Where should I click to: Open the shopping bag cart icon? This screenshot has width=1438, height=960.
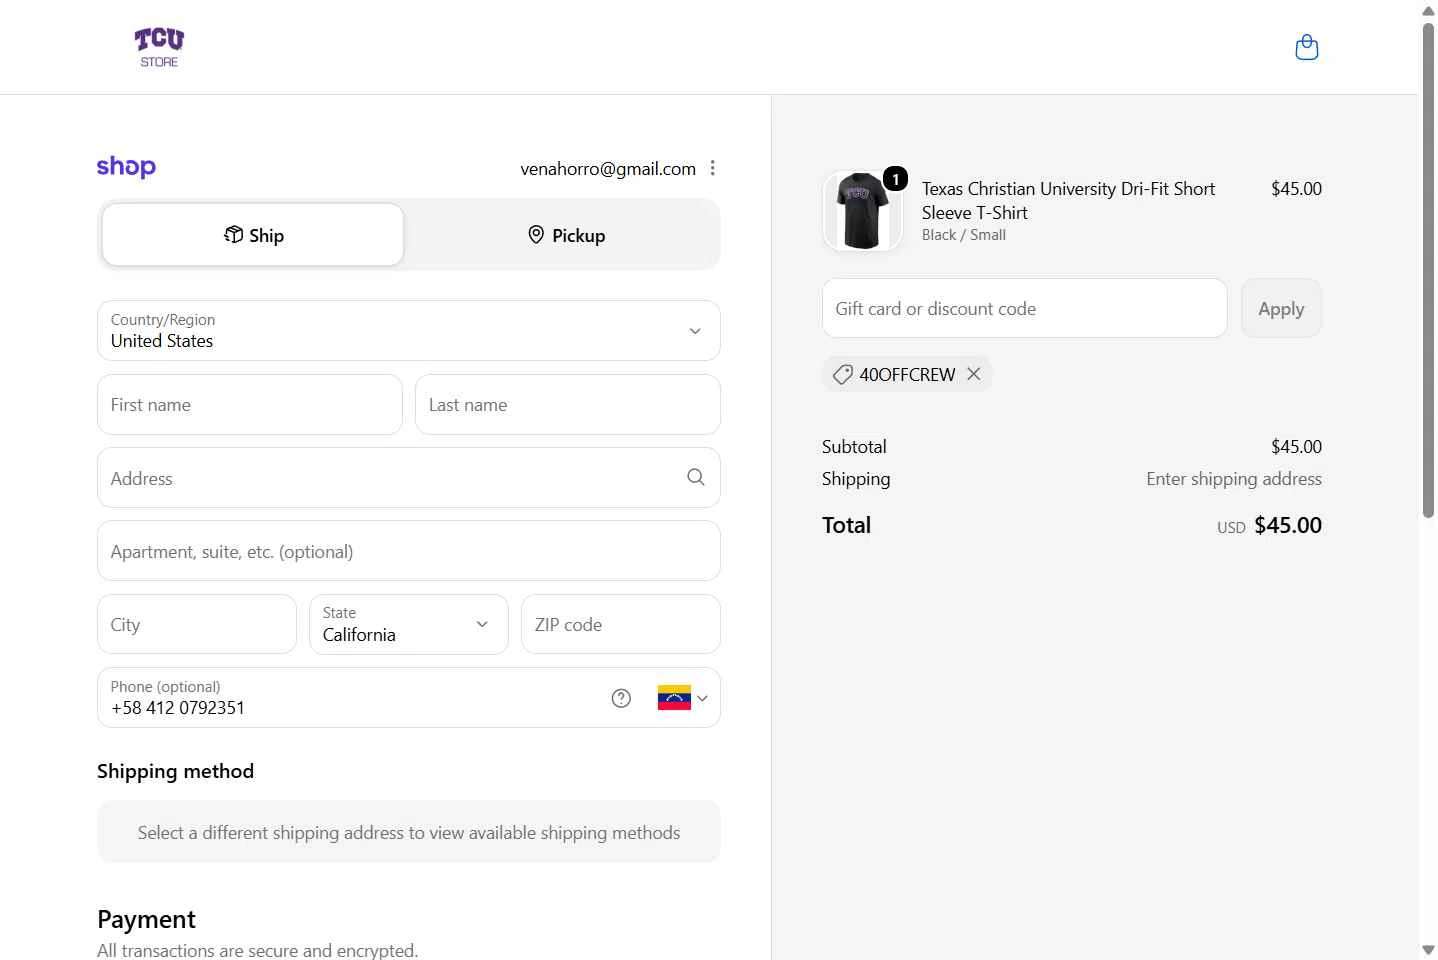(1306, 47)
